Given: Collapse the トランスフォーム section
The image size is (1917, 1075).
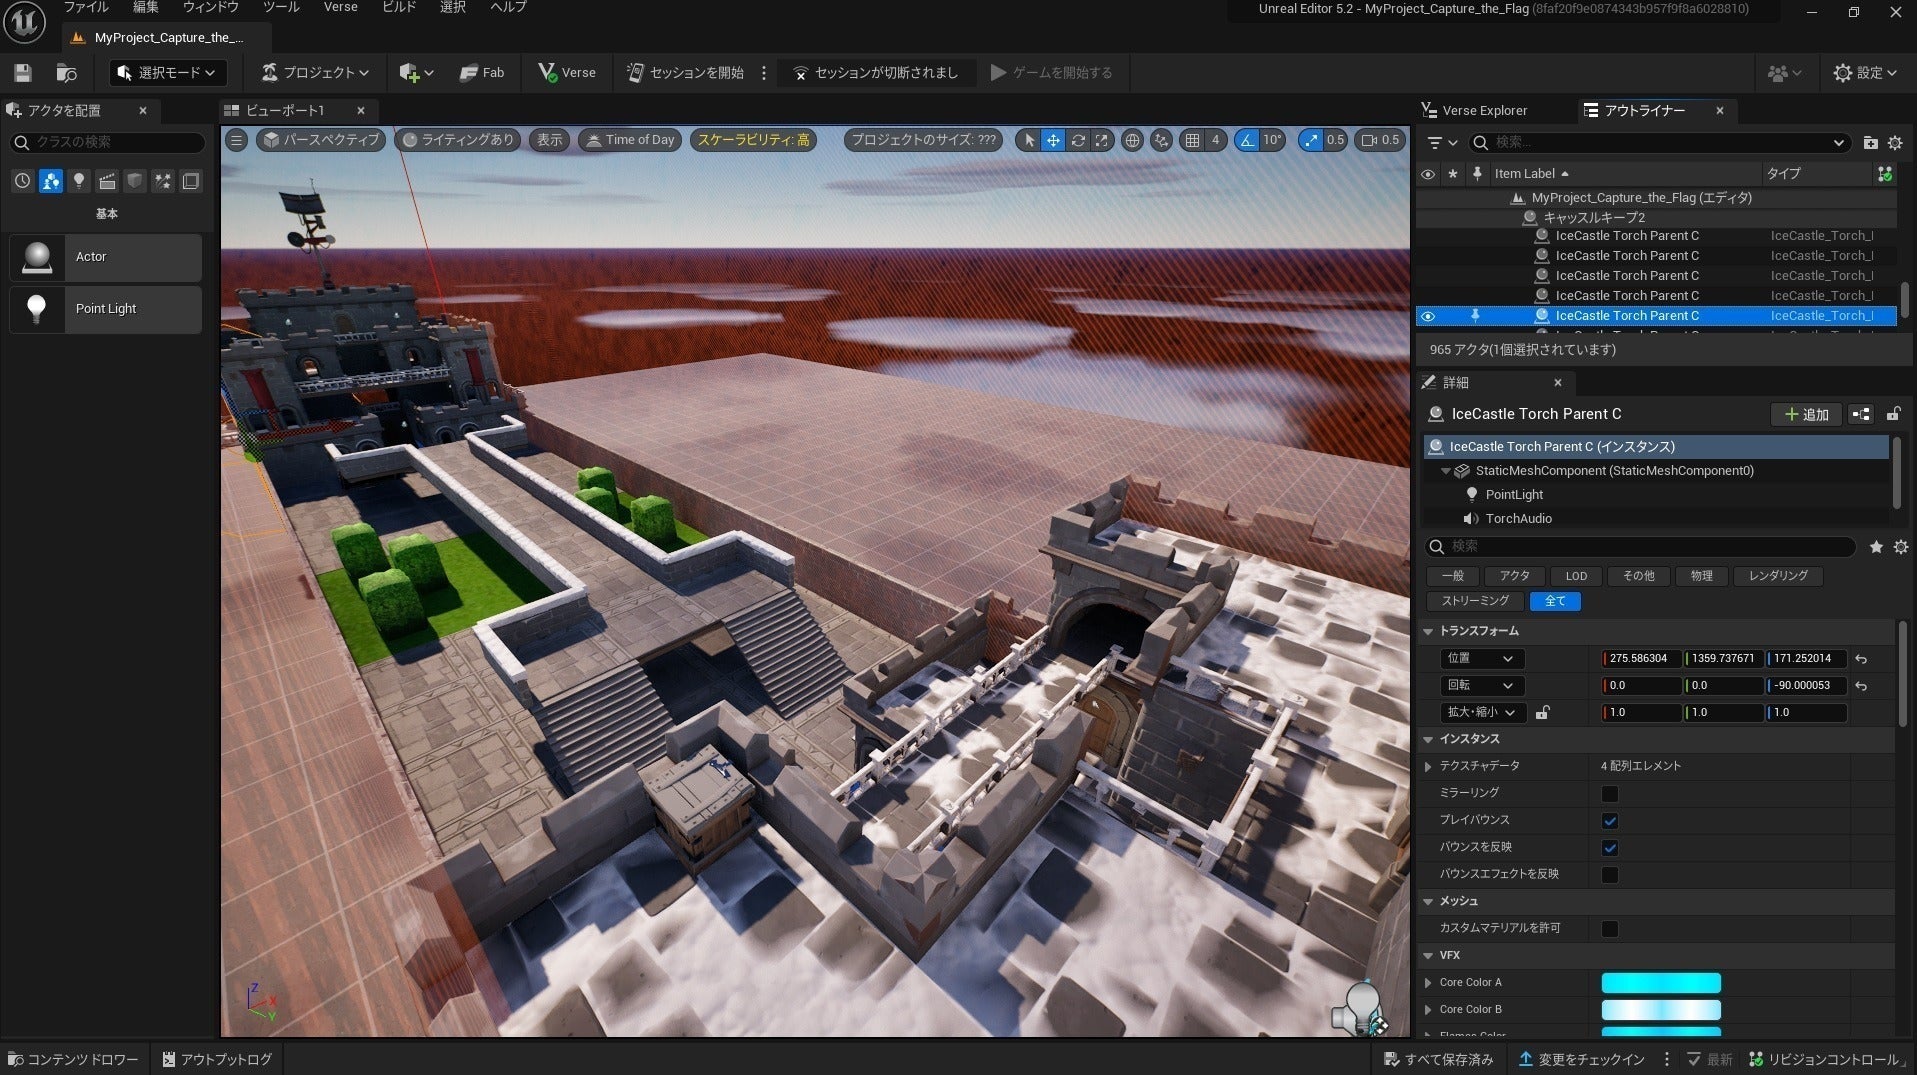Looking at the screenshot, I should [x=1428, y=631].
